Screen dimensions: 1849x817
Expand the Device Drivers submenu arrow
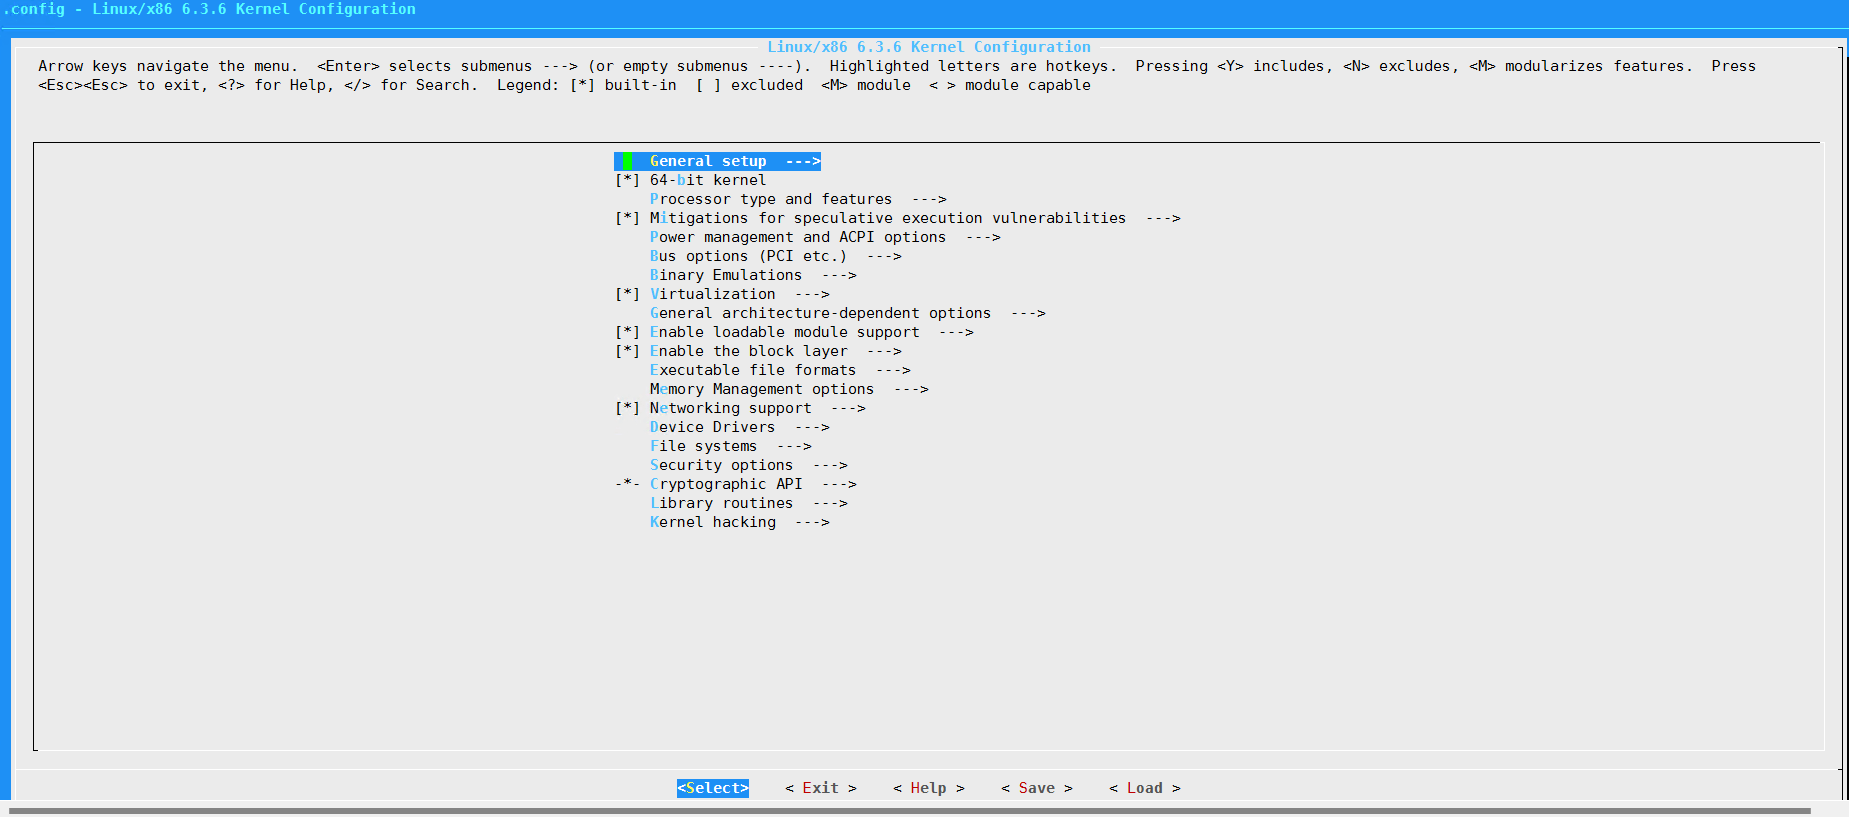pos(812,427)
